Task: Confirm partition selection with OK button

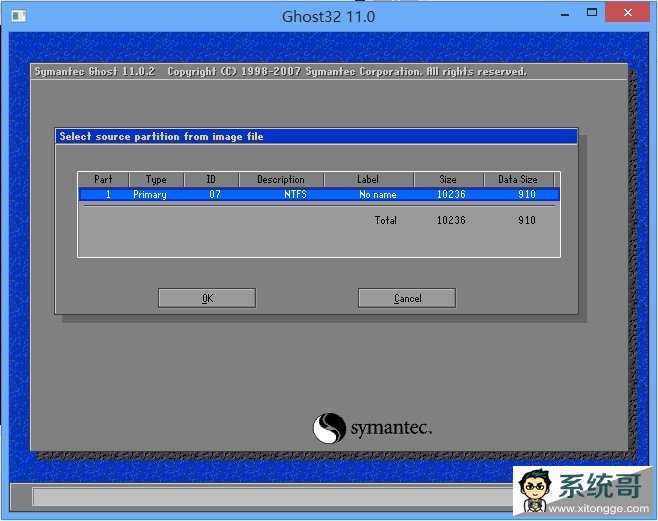Action: [x=207, y=298]
